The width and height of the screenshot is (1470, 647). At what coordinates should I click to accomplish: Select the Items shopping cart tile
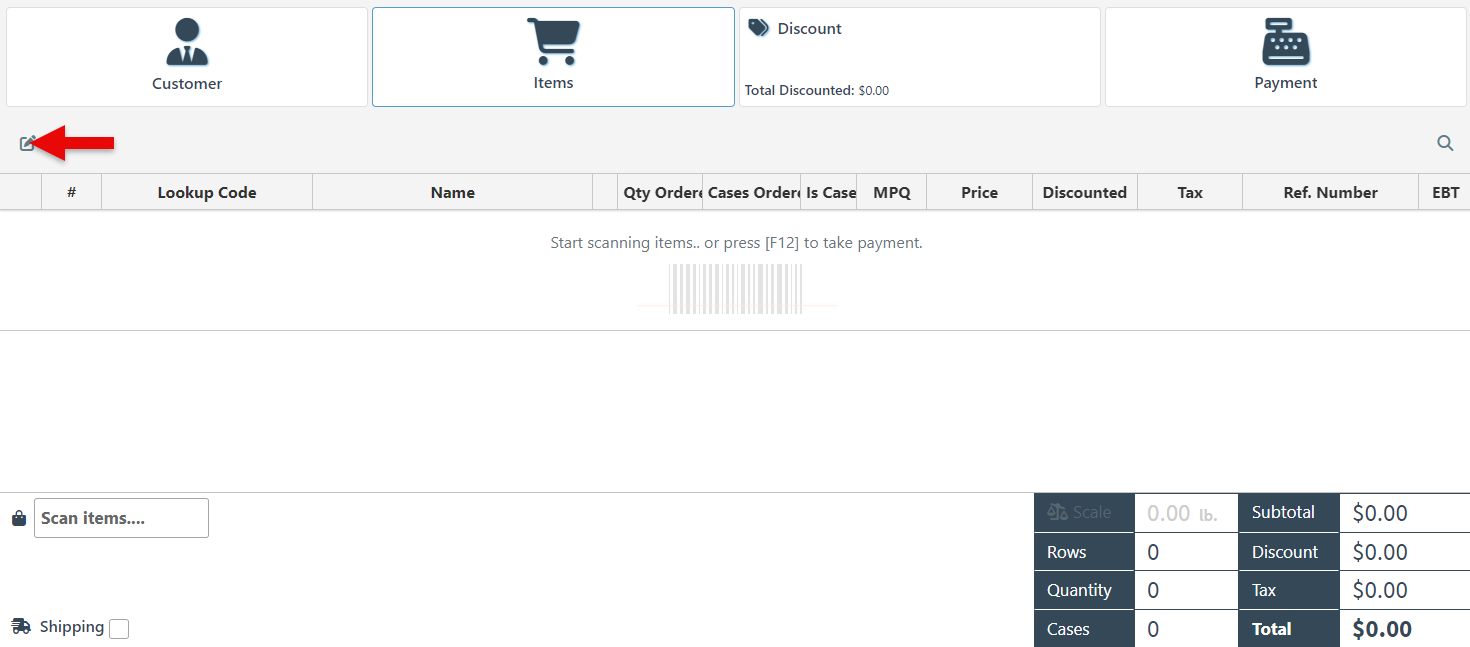553,57
